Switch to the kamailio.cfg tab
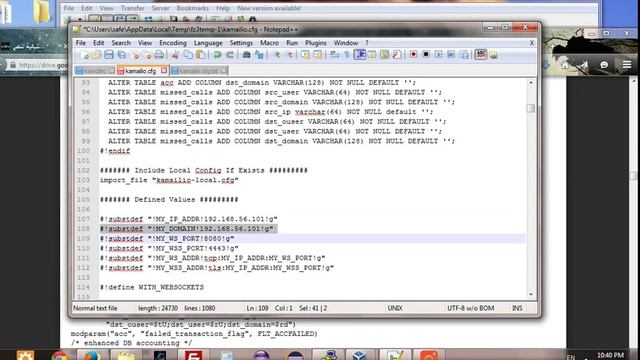The image size is (640, 360). [140, 71]
